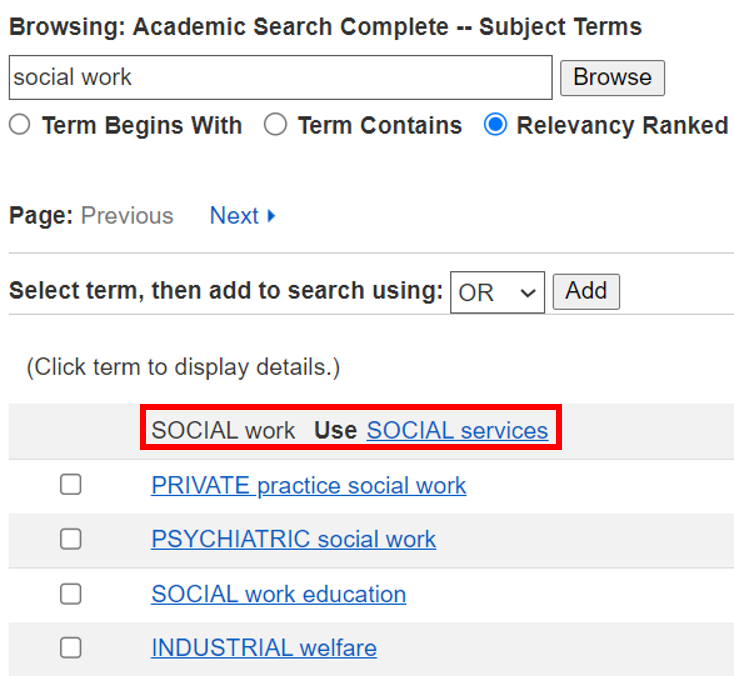Click the Browse button
This screenshot has width=734, height=676.
point(612,78)
